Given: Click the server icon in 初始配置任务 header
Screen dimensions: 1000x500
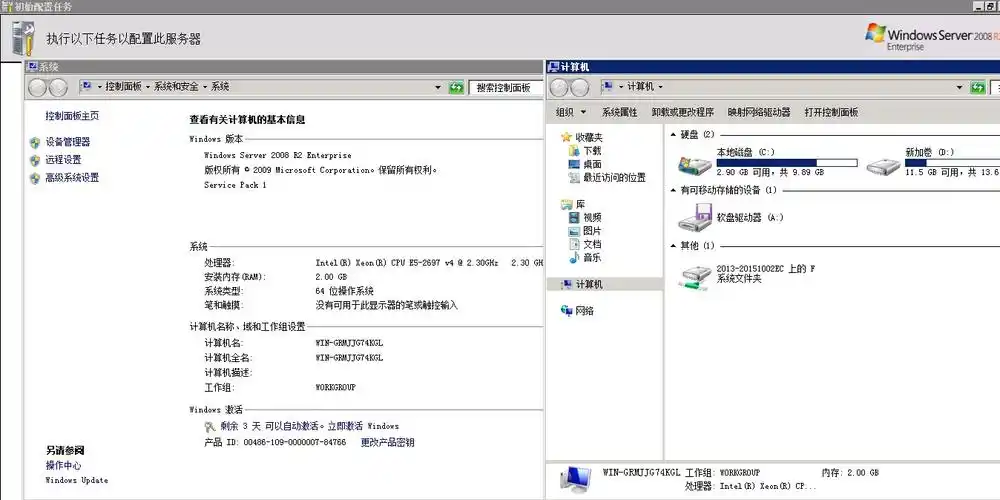Looking at the screenshot, I should pyautogui.click(x=24, y=38).
